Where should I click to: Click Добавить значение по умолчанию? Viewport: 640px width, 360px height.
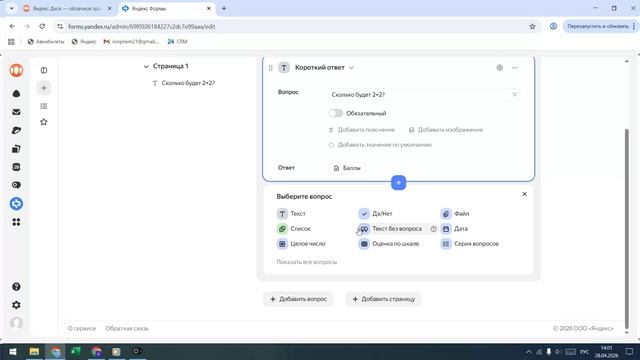(x=380, y=145)
